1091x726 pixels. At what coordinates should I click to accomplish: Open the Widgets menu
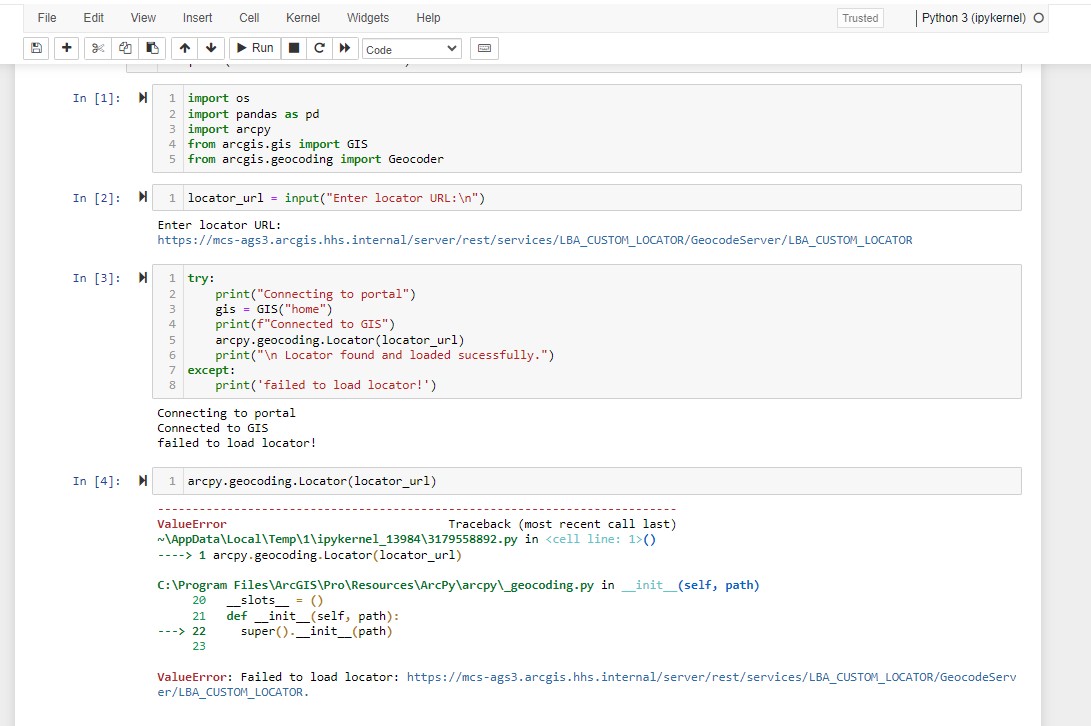pos(368,17)
